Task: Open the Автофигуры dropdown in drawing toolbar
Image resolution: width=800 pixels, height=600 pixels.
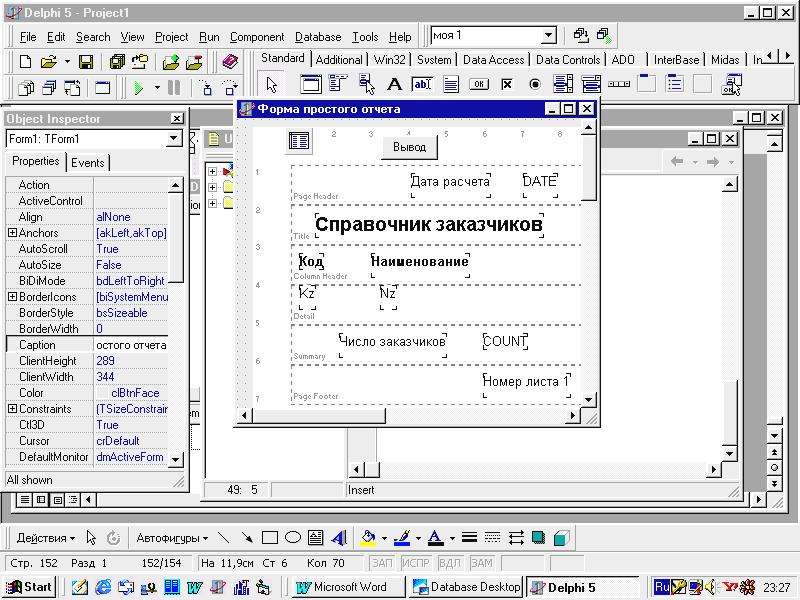Action: click(x=172, y=538)
